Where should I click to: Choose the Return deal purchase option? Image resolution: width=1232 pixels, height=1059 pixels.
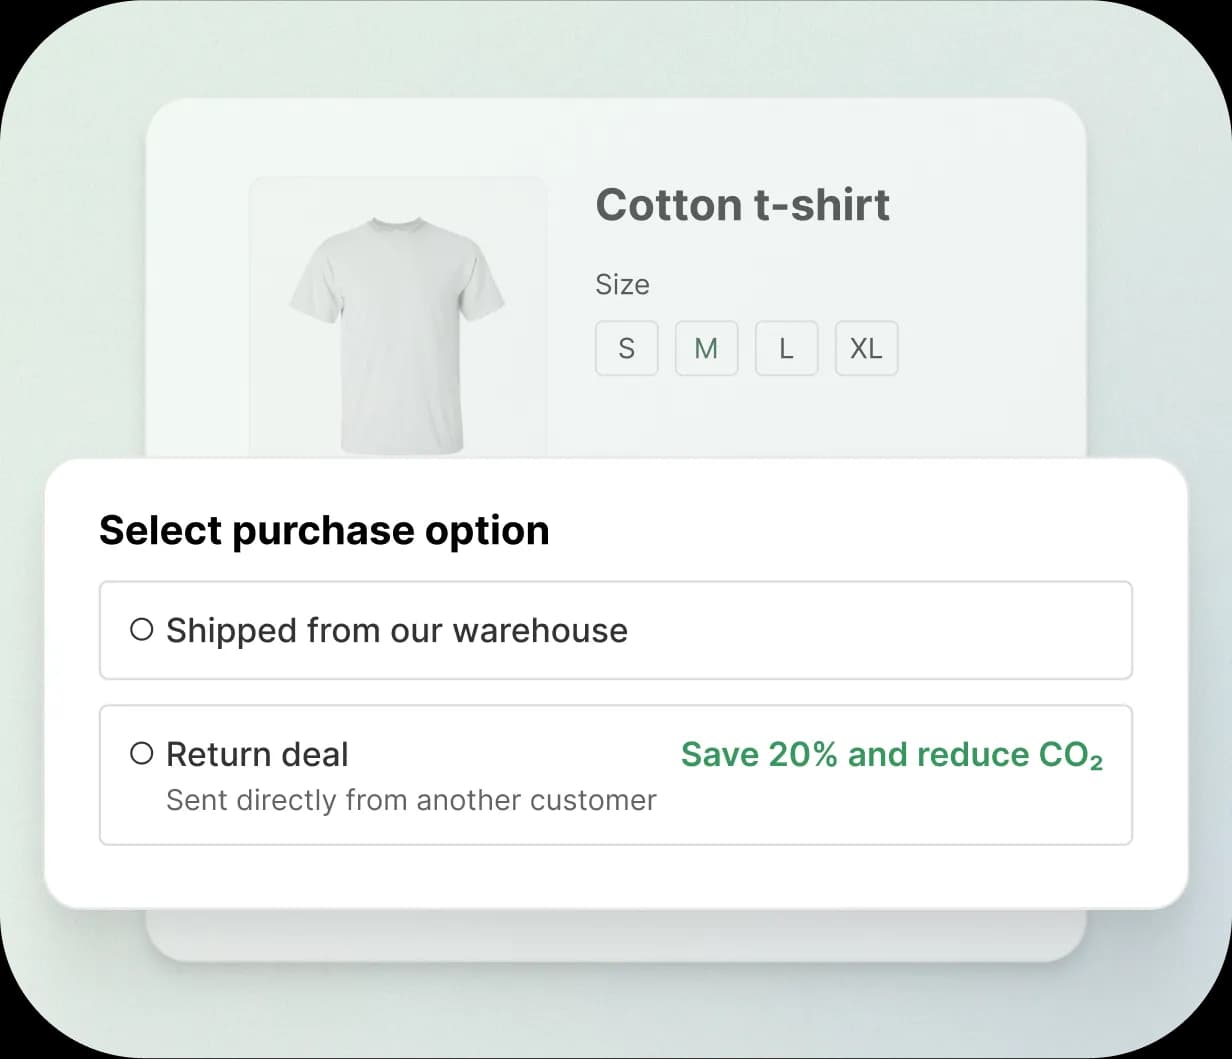click(x=258, y=754)
